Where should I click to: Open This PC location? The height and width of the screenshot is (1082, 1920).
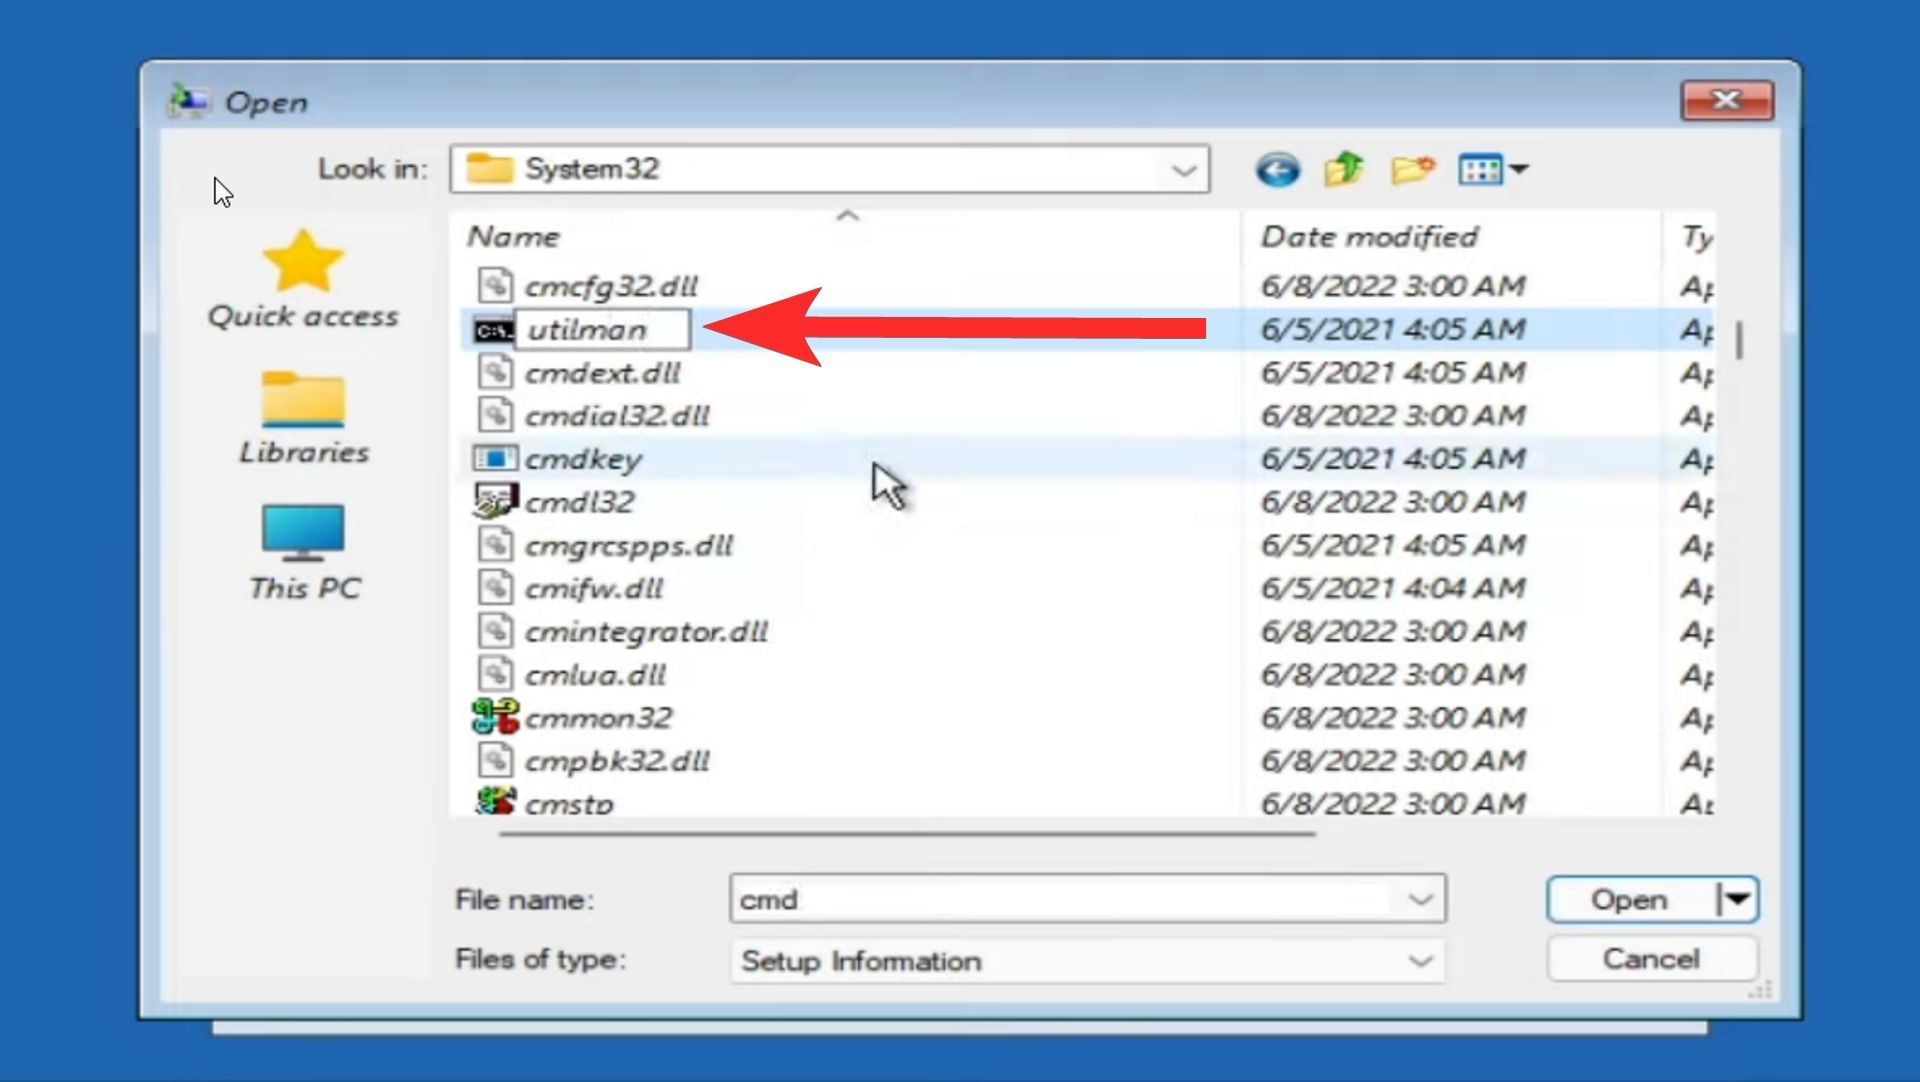pos(303,552)
